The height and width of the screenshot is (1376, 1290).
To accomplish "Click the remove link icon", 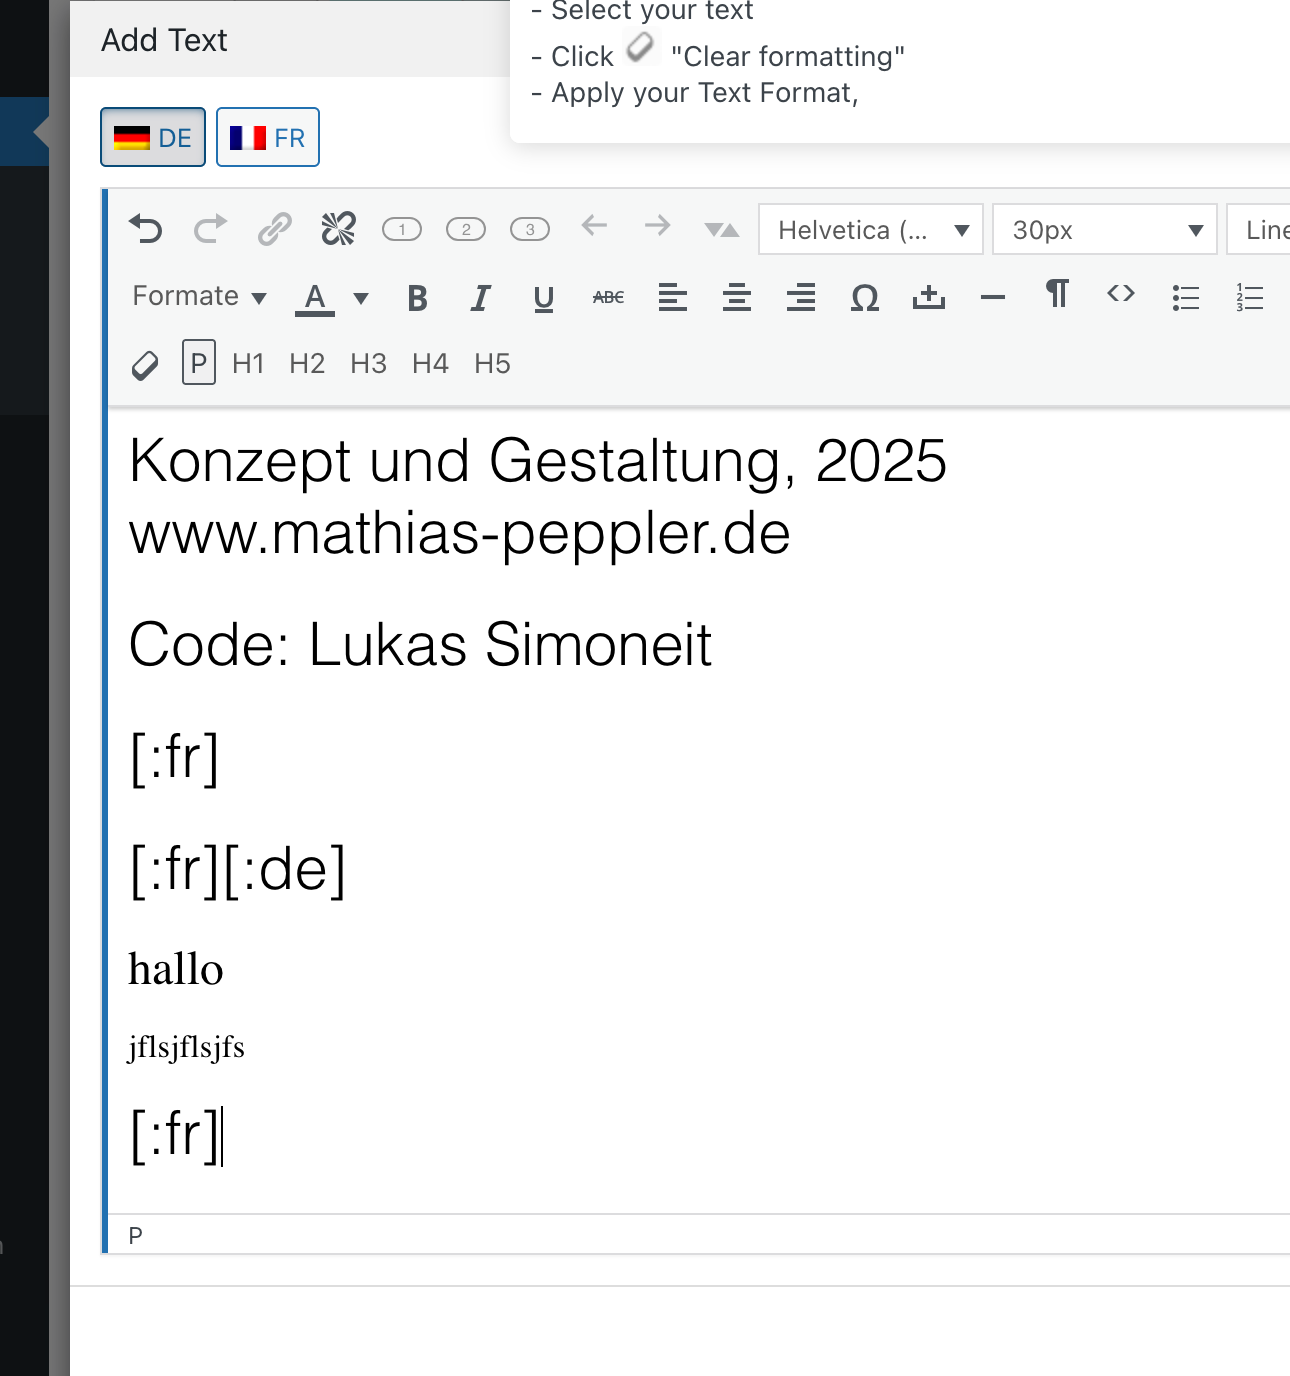I will click(338, 229).
